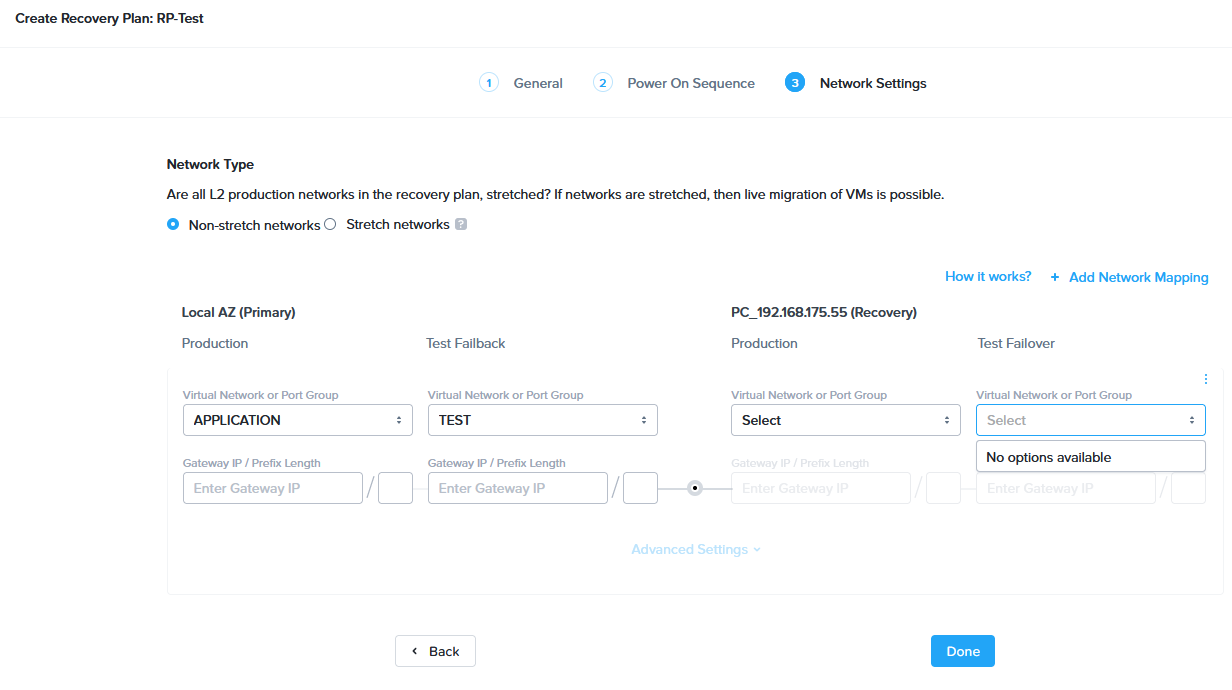Open the Test Failover network Select dropdown

[x=1091, y=420]
